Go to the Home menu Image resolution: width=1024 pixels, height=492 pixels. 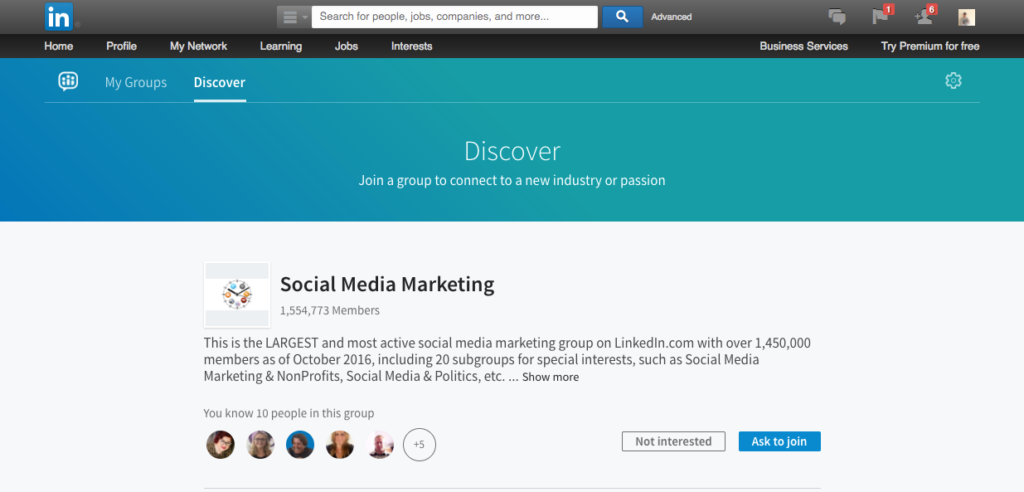(x=59, y=46)
